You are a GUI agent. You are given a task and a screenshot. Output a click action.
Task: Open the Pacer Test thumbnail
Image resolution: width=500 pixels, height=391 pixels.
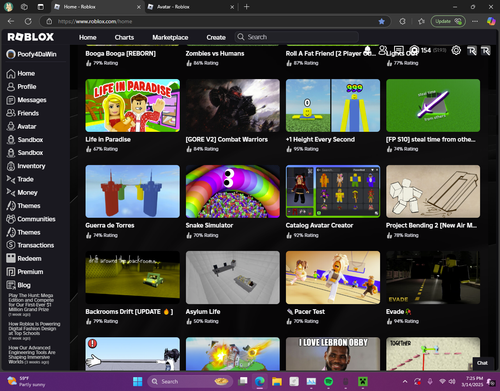coord(333,277)
